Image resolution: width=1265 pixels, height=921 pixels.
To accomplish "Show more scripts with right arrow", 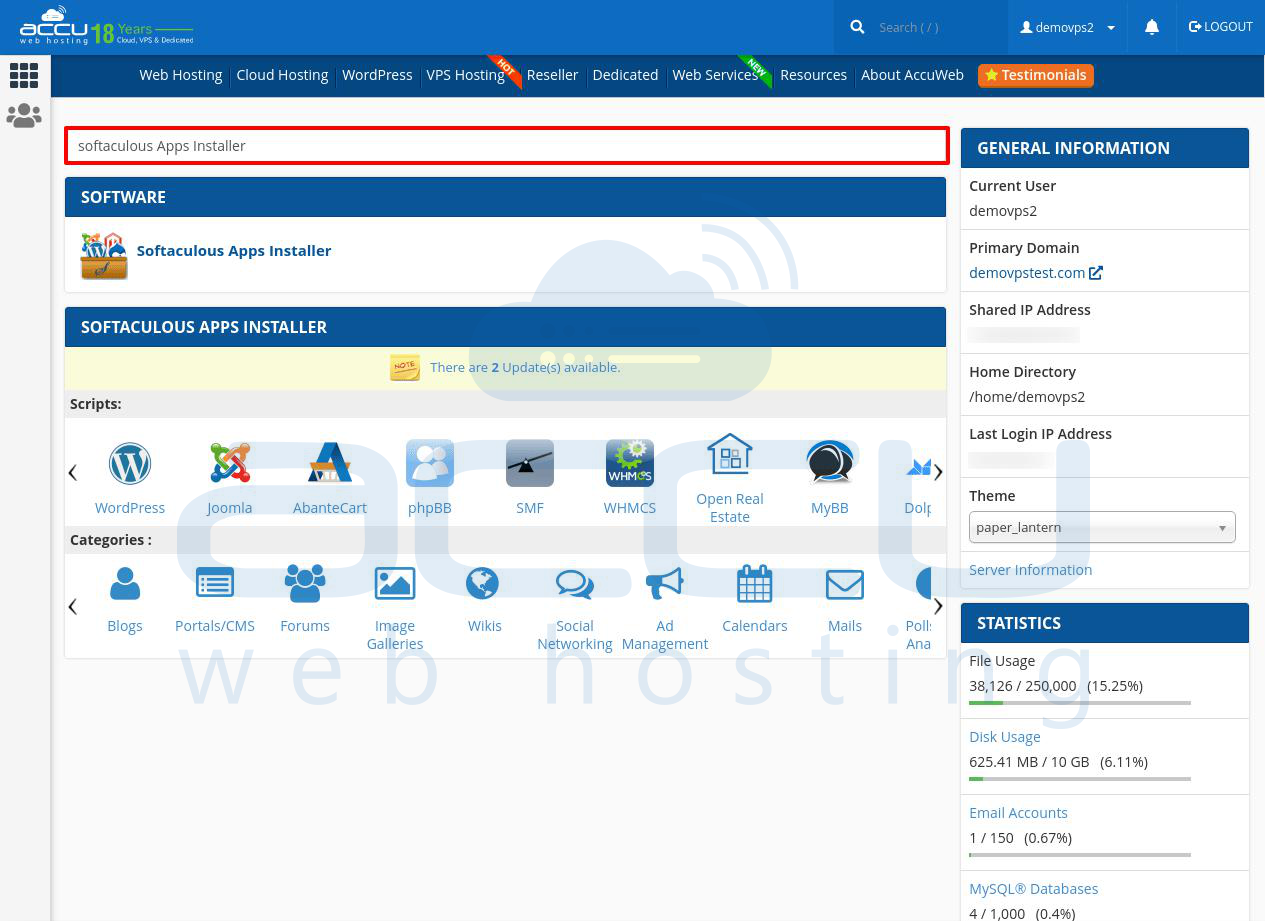I will click(x=938, y=472).
